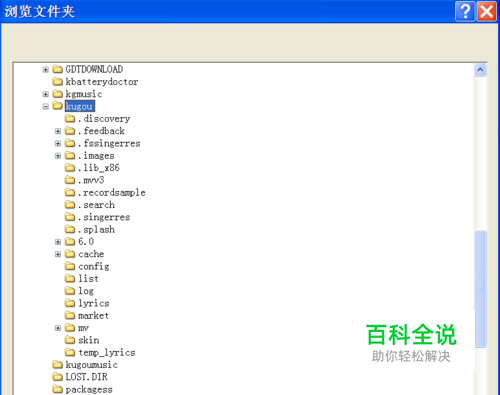Viewport: 500px width, 395px height.
Task: Click the .discovery folder icon
Action: pos(70,118)
